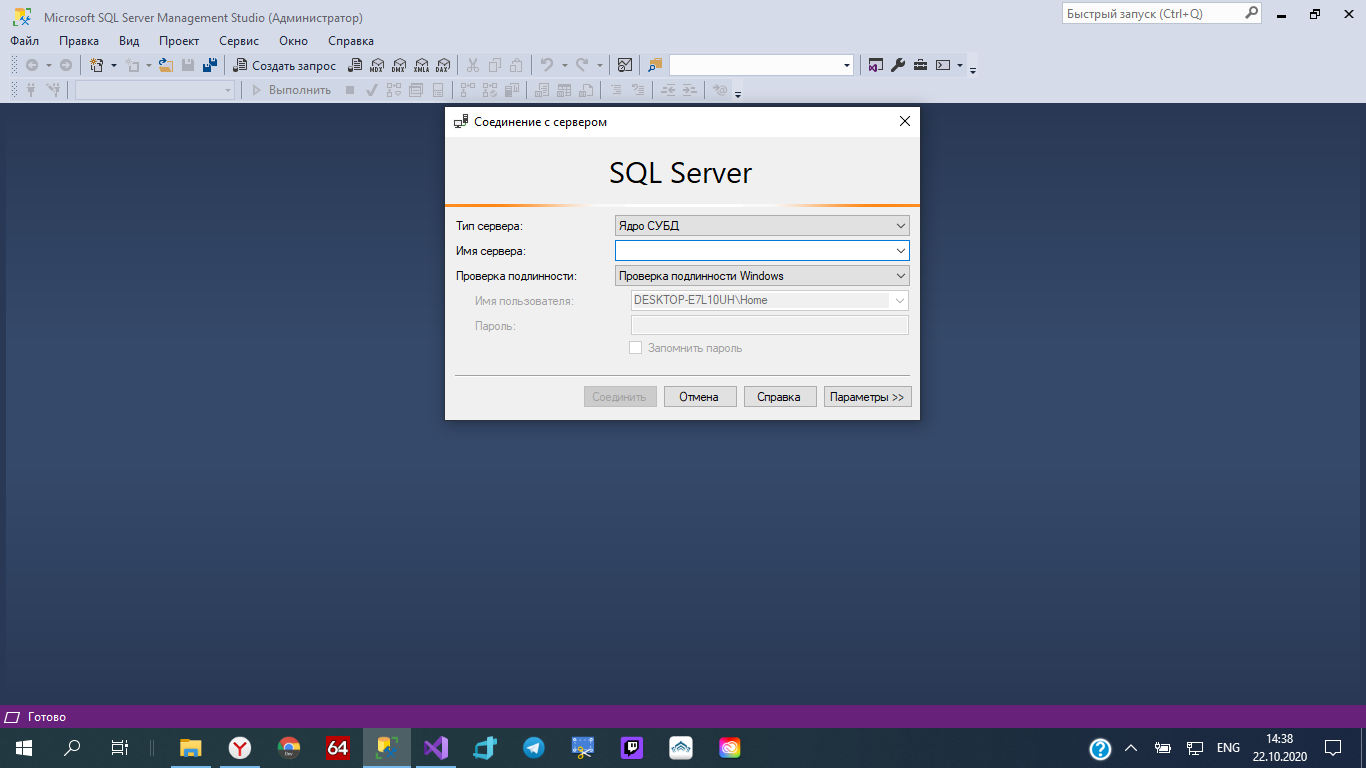Open the Правка menu

point(79,41)
